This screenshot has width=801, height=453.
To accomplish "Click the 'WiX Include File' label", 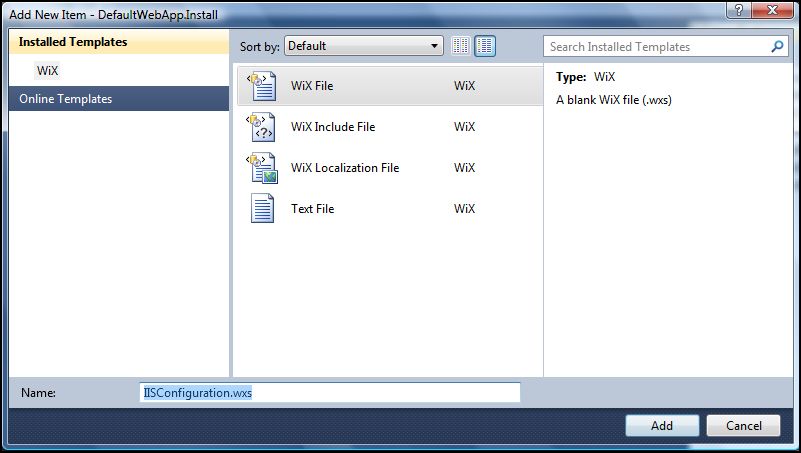I will 333,127.
